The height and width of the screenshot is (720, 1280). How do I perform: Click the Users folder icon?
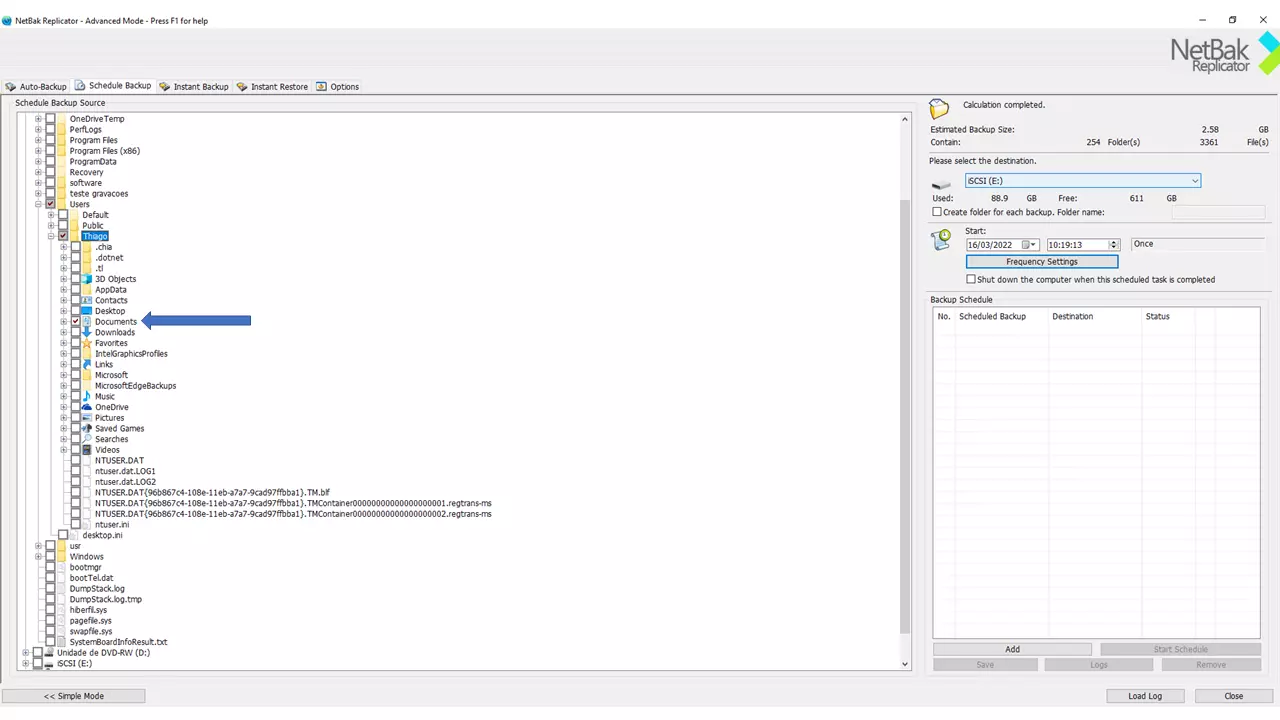coord(62,204)
